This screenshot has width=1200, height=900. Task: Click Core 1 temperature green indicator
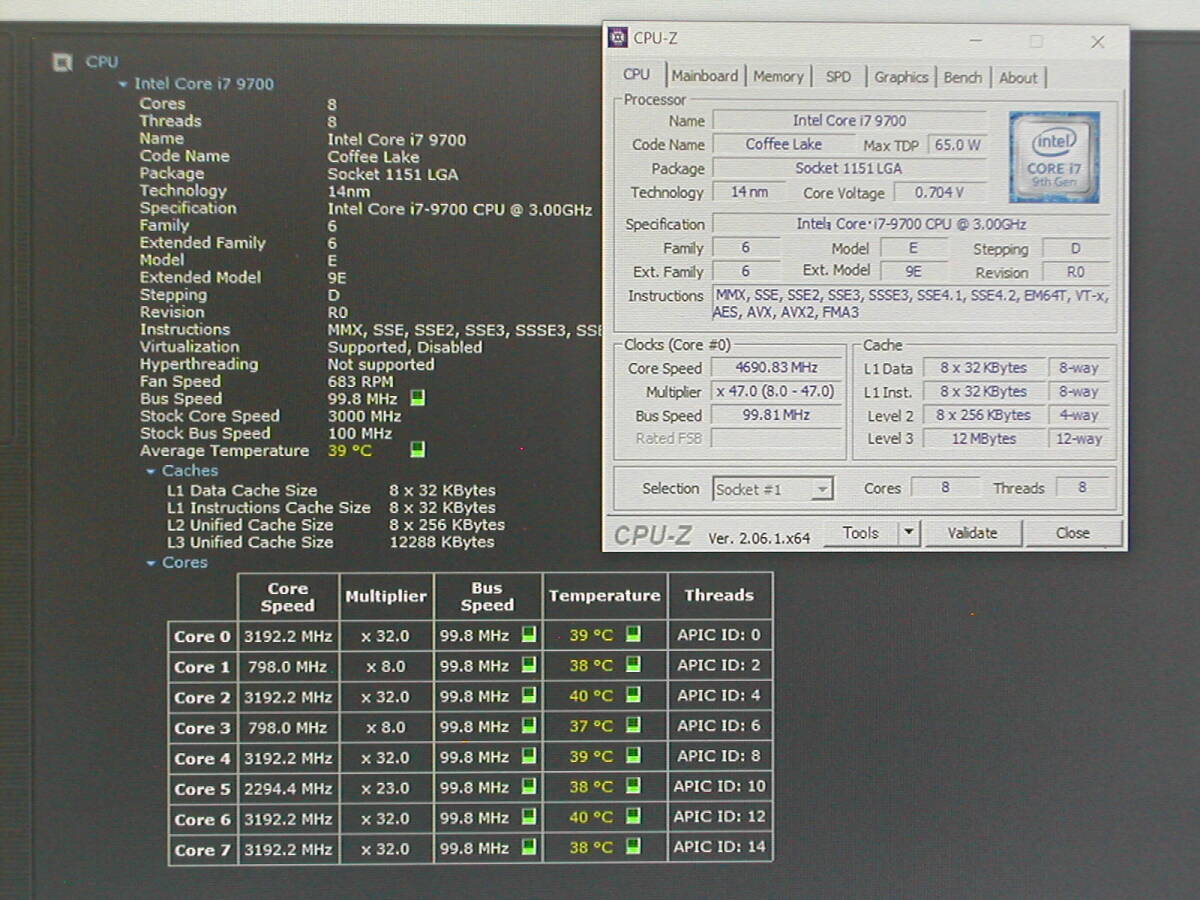633,664
